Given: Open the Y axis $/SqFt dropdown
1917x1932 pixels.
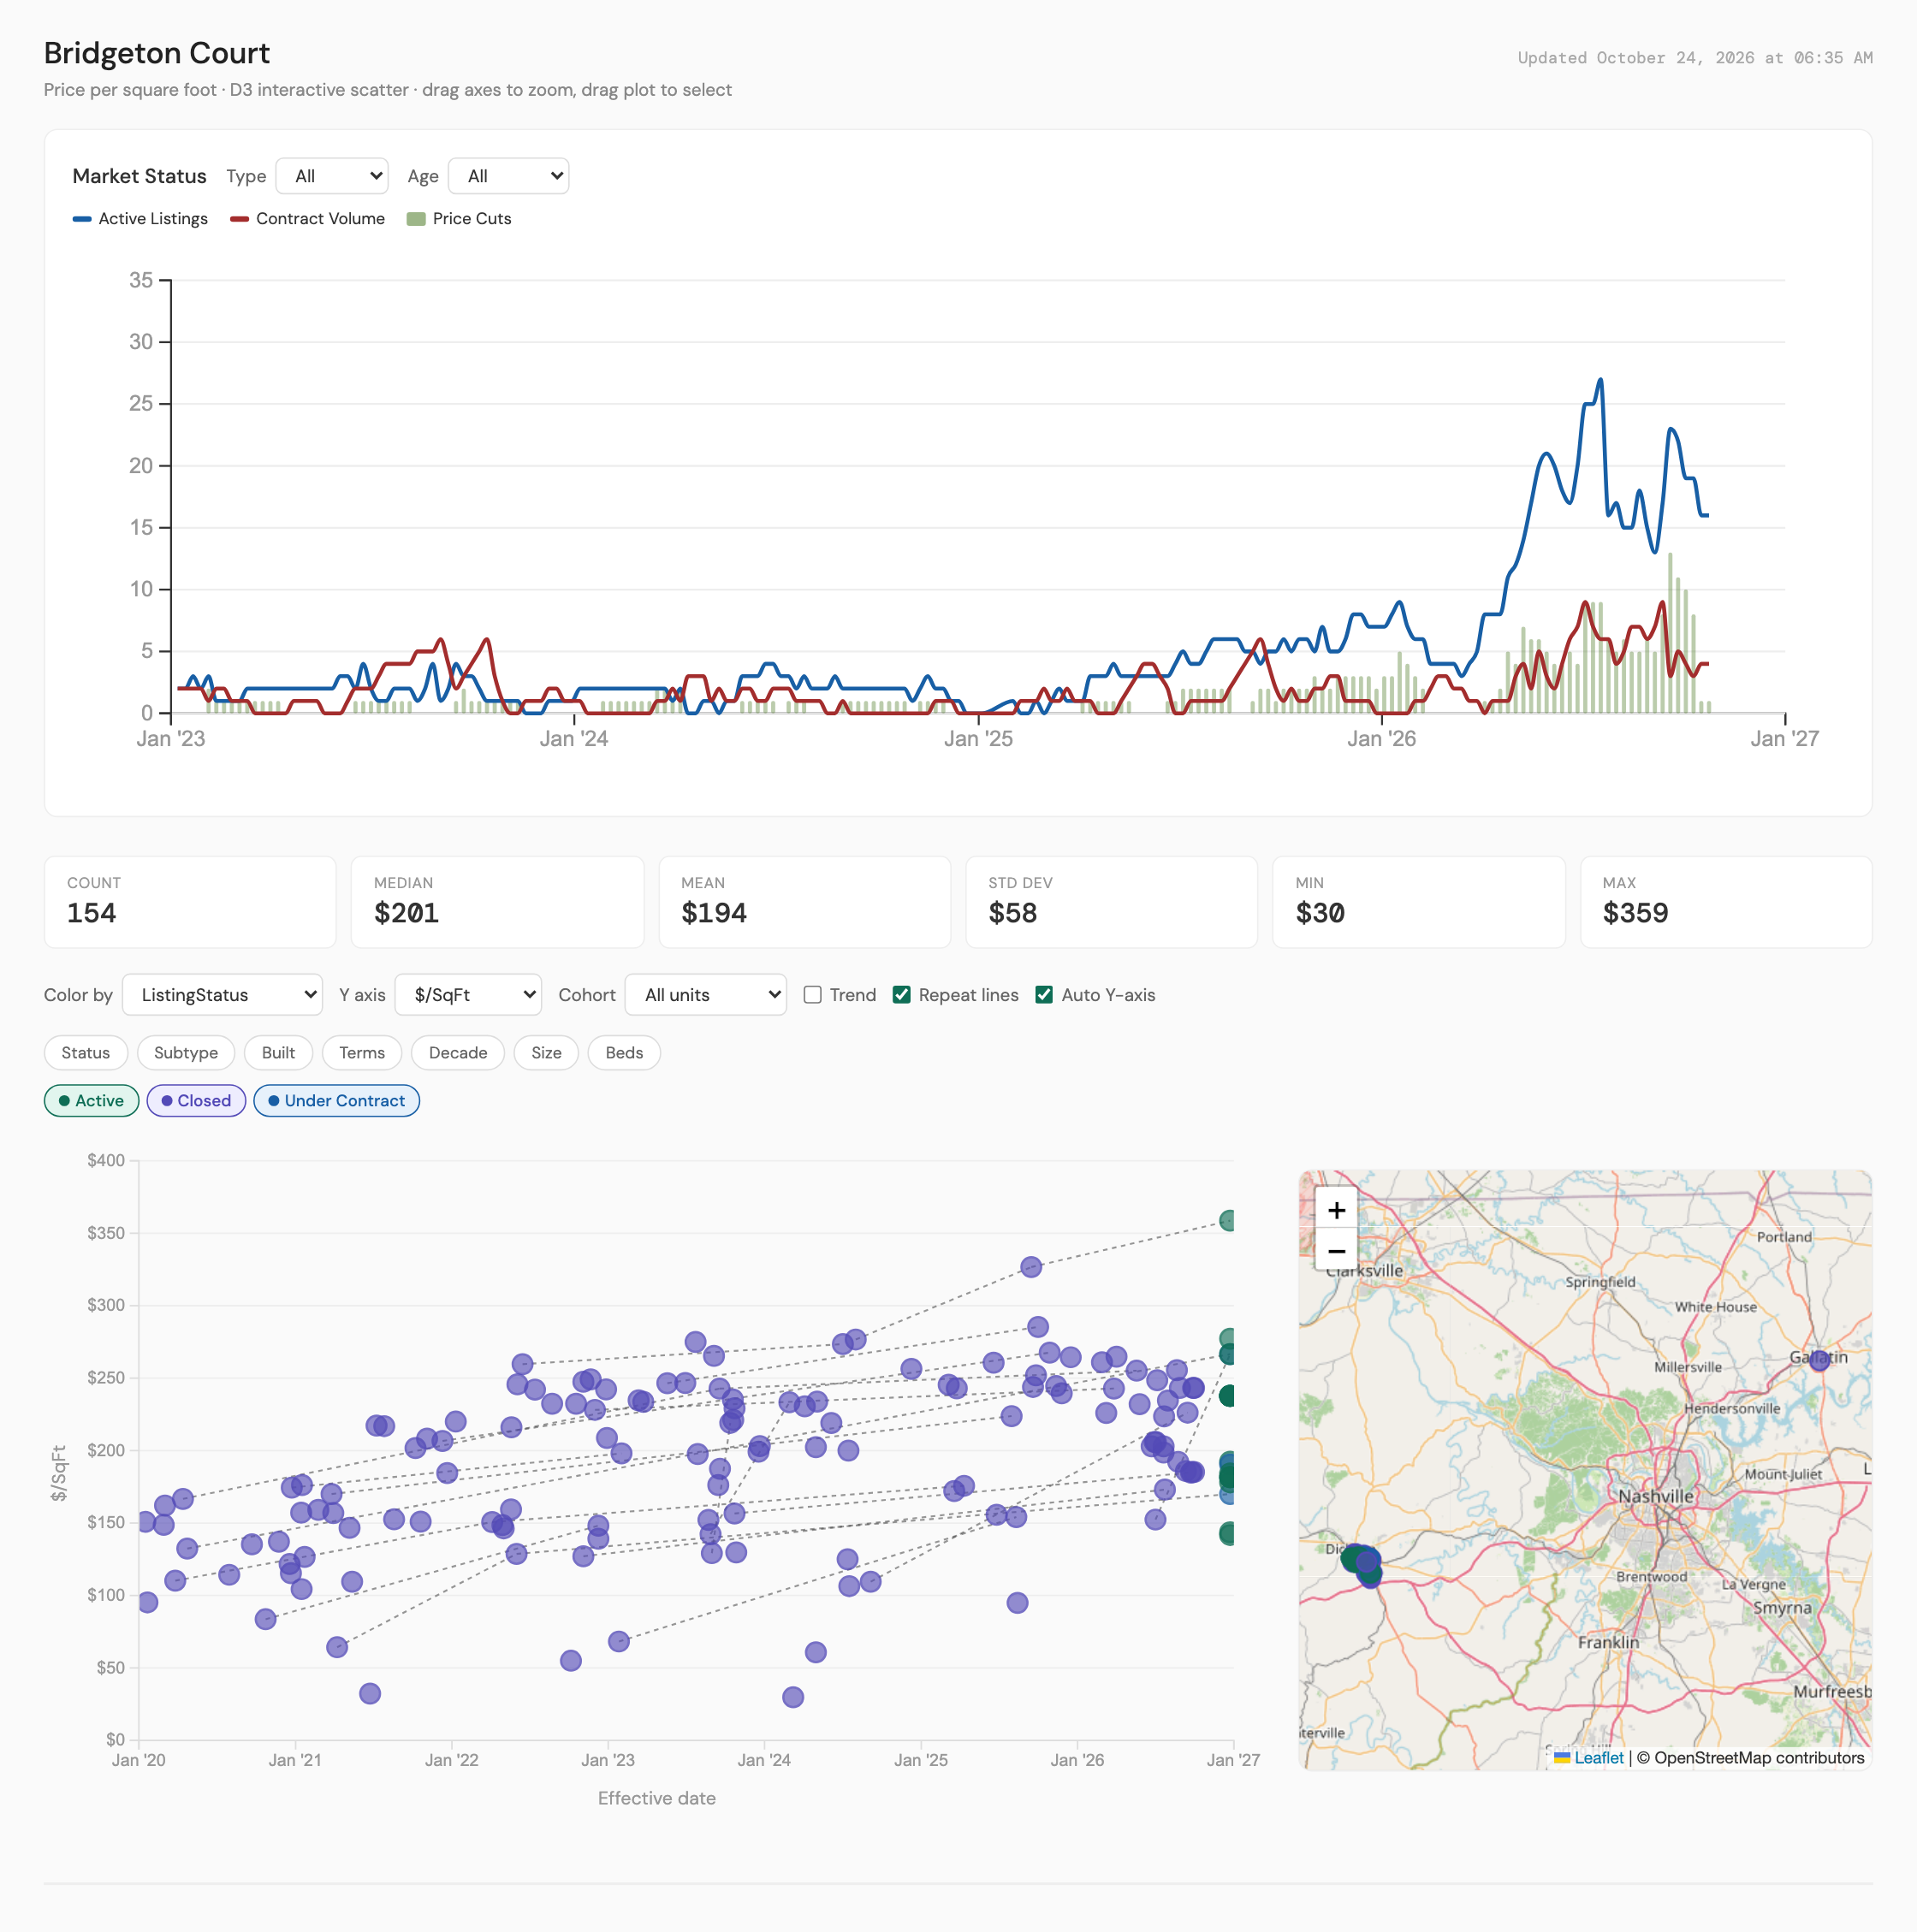Looking at the screenshot, I should click(468, 995).
